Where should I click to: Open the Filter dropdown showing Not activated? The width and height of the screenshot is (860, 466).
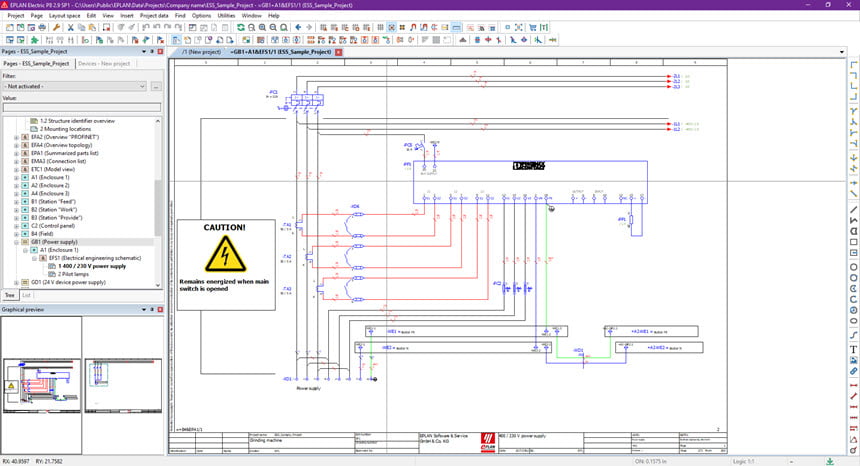[74, 86]
